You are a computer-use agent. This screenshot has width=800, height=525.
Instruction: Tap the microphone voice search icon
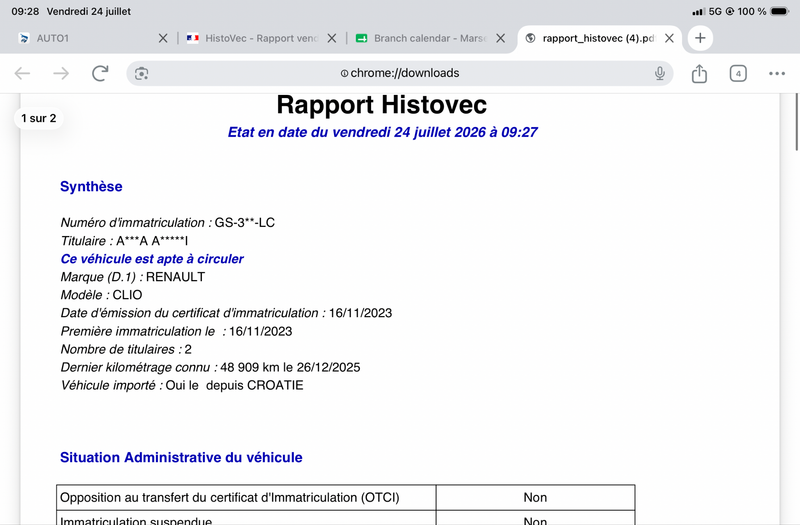click(x=660, y=73)
